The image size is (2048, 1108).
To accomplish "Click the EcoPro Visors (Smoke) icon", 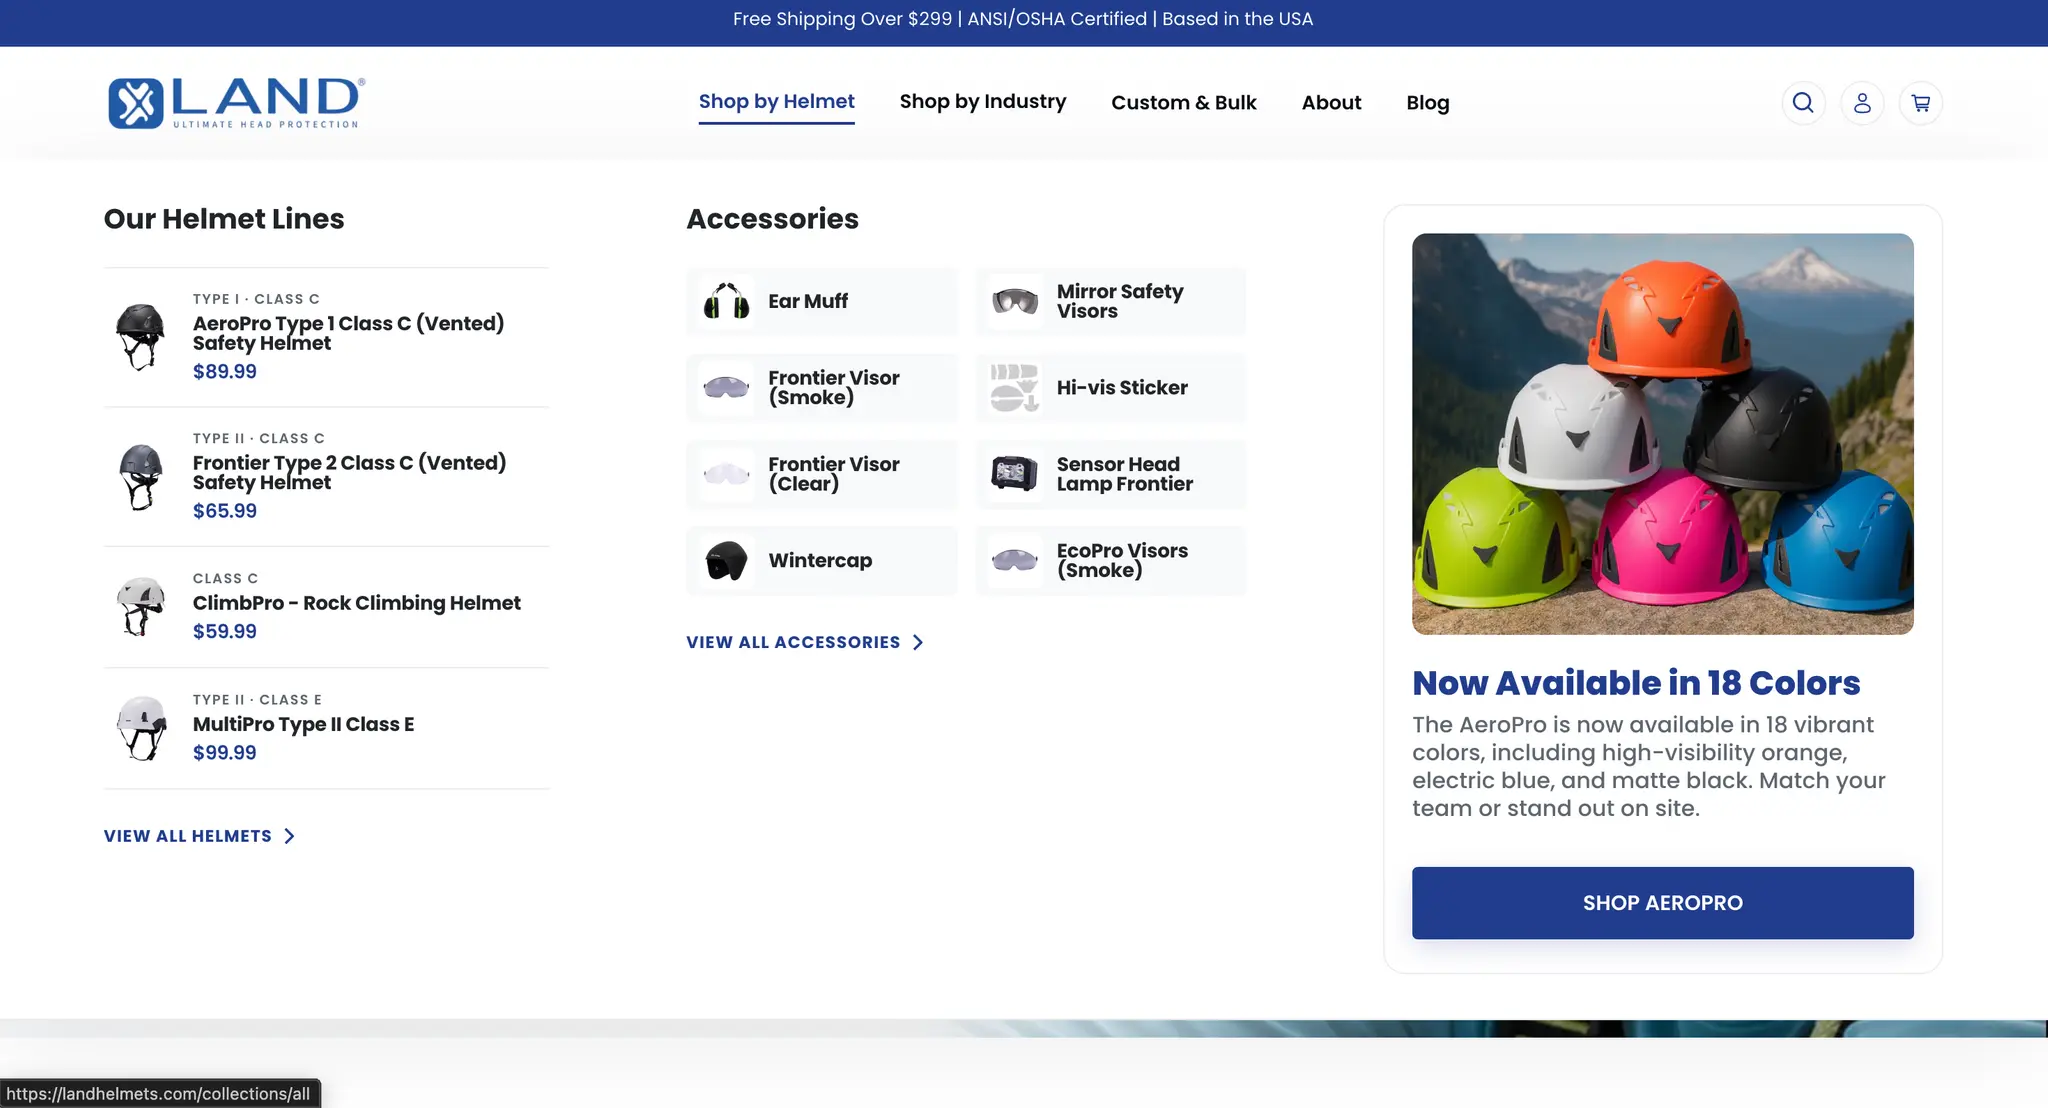I will click(x=1015, y=561).
